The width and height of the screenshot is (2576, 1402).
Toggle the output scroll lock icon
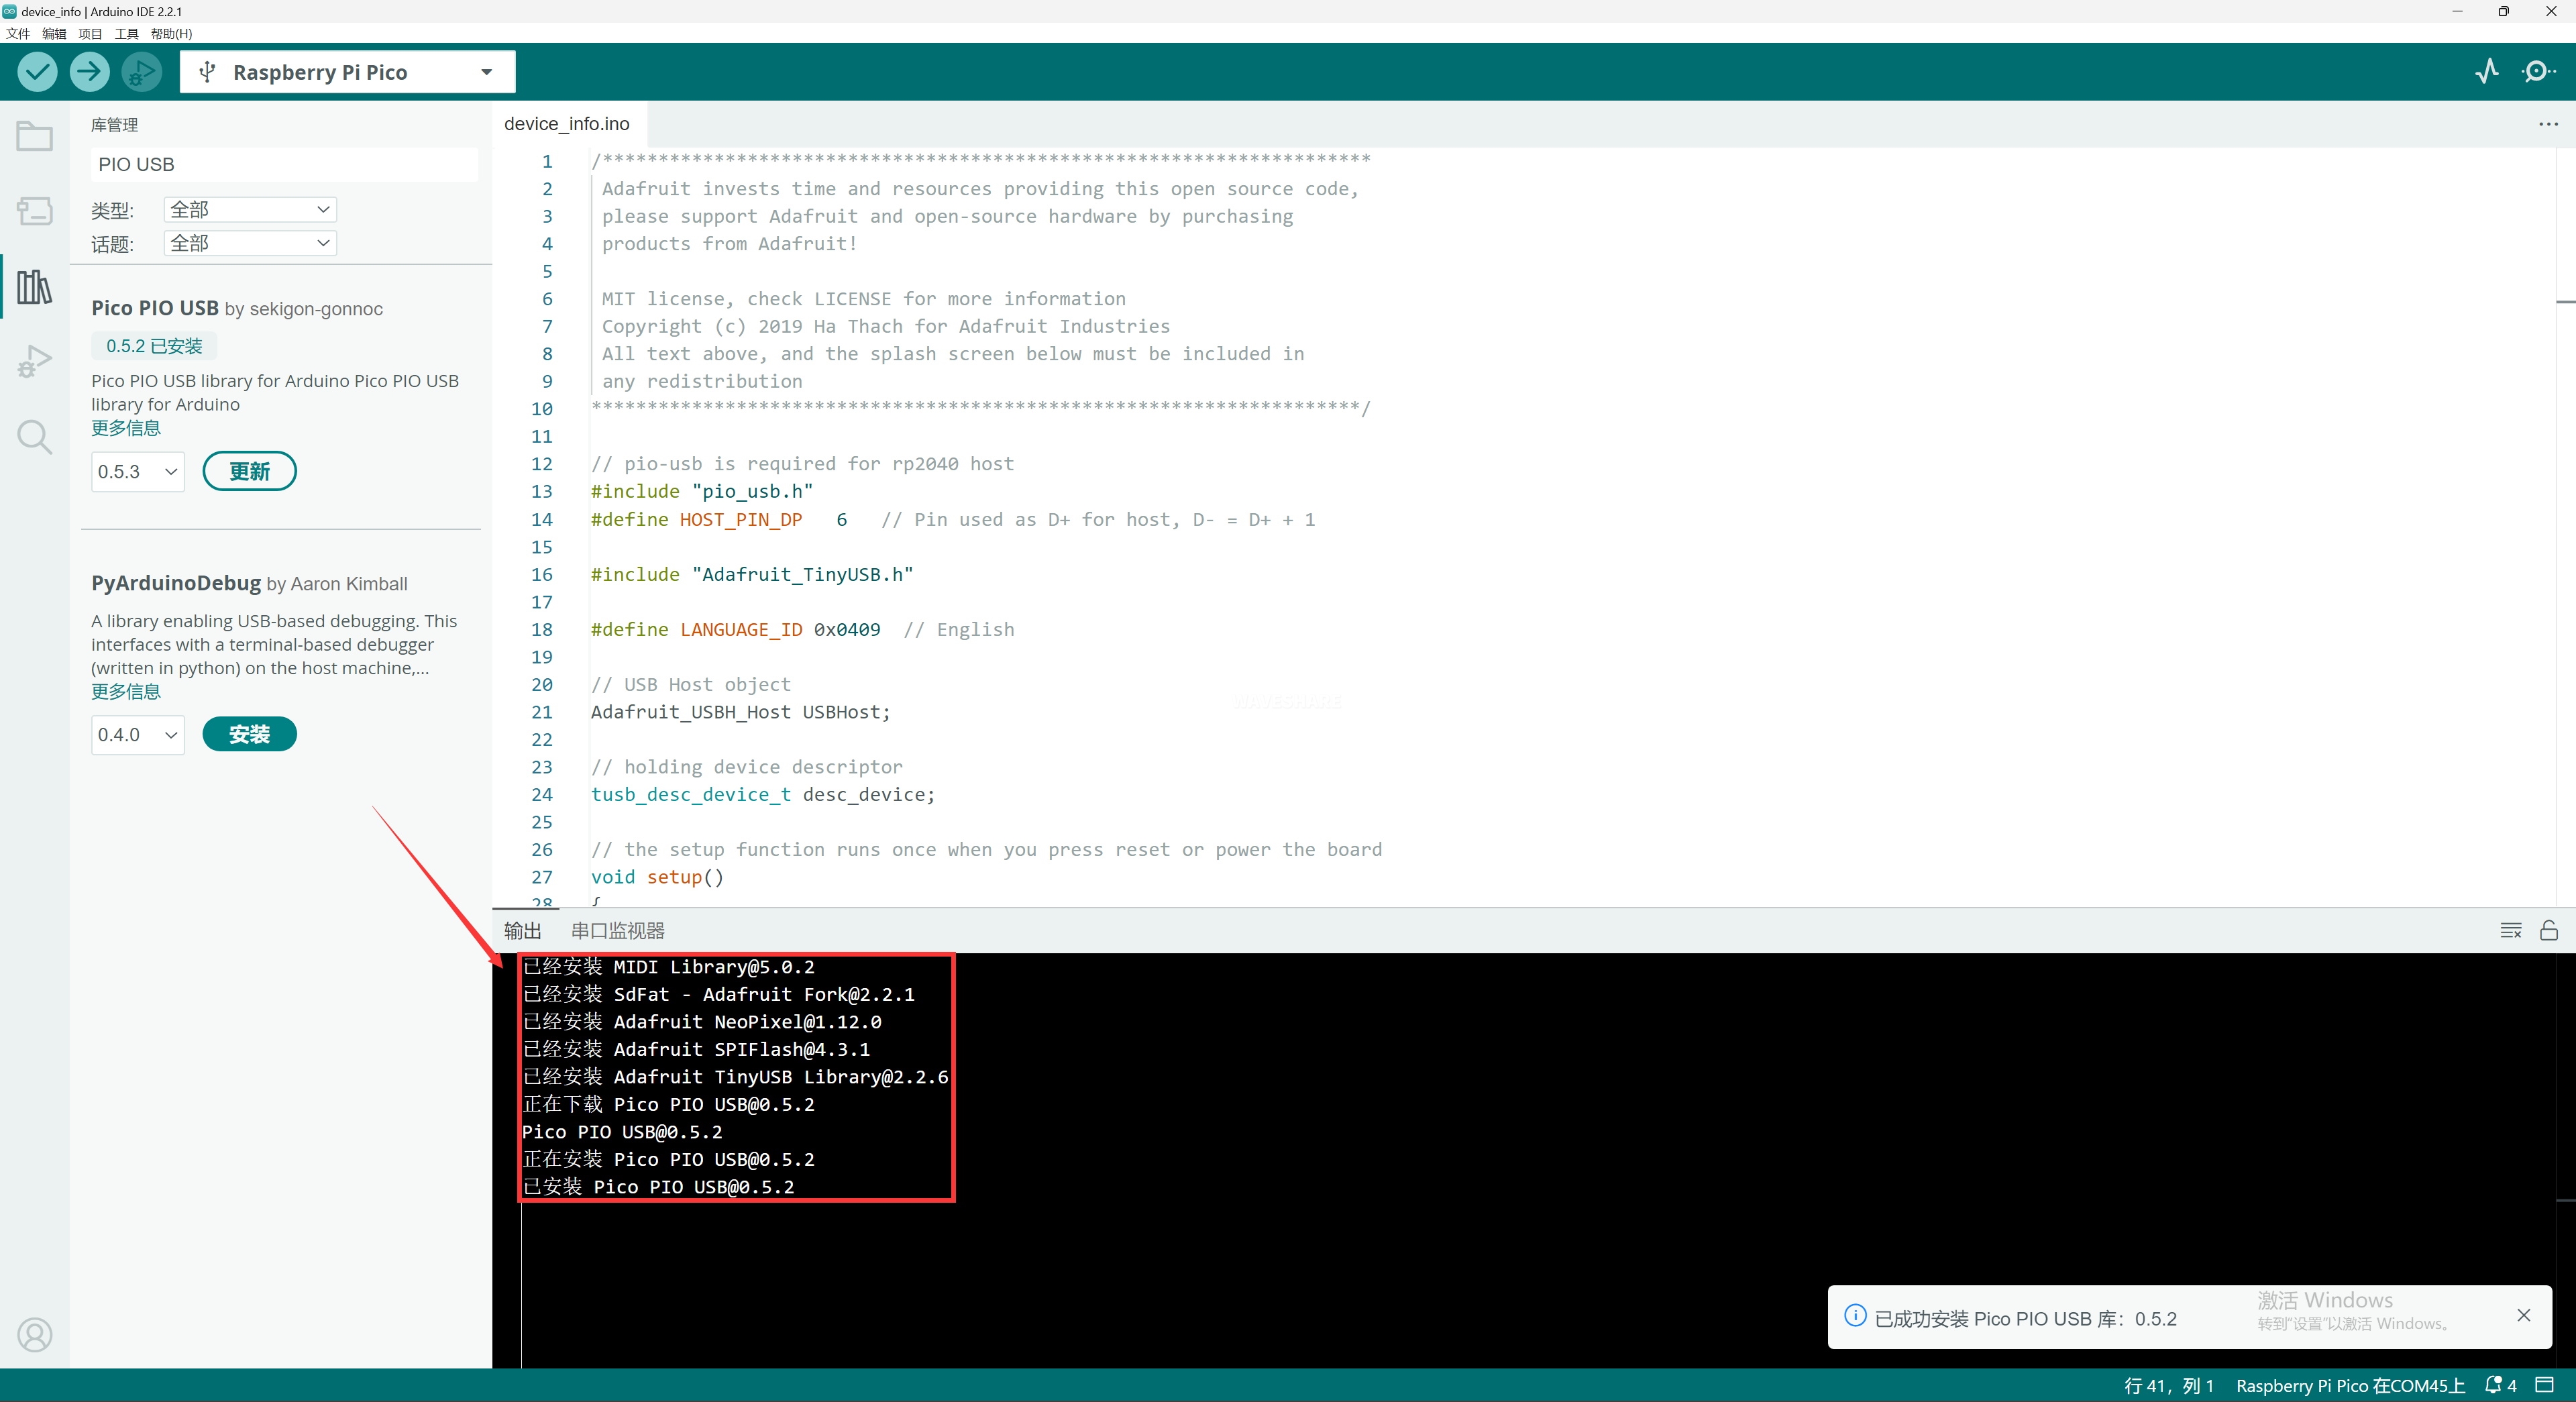[2549, 931]
